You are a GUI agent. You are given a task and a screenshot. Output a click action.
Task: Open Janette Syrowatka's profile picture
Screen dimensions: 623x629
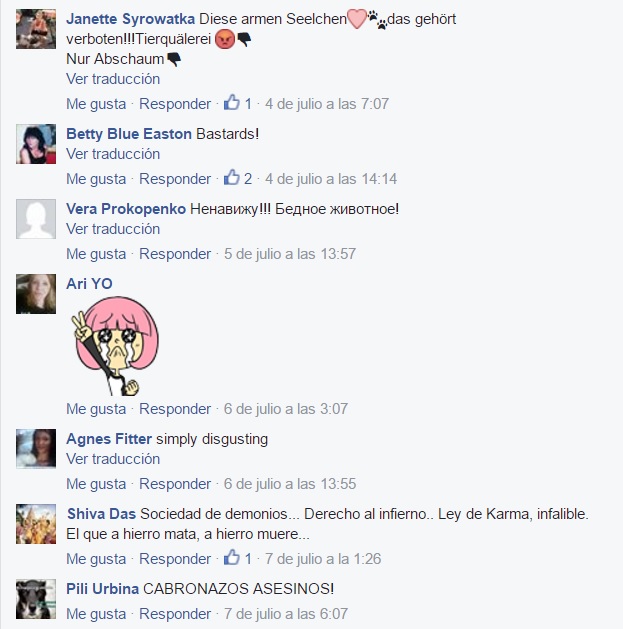pos(36,29)
